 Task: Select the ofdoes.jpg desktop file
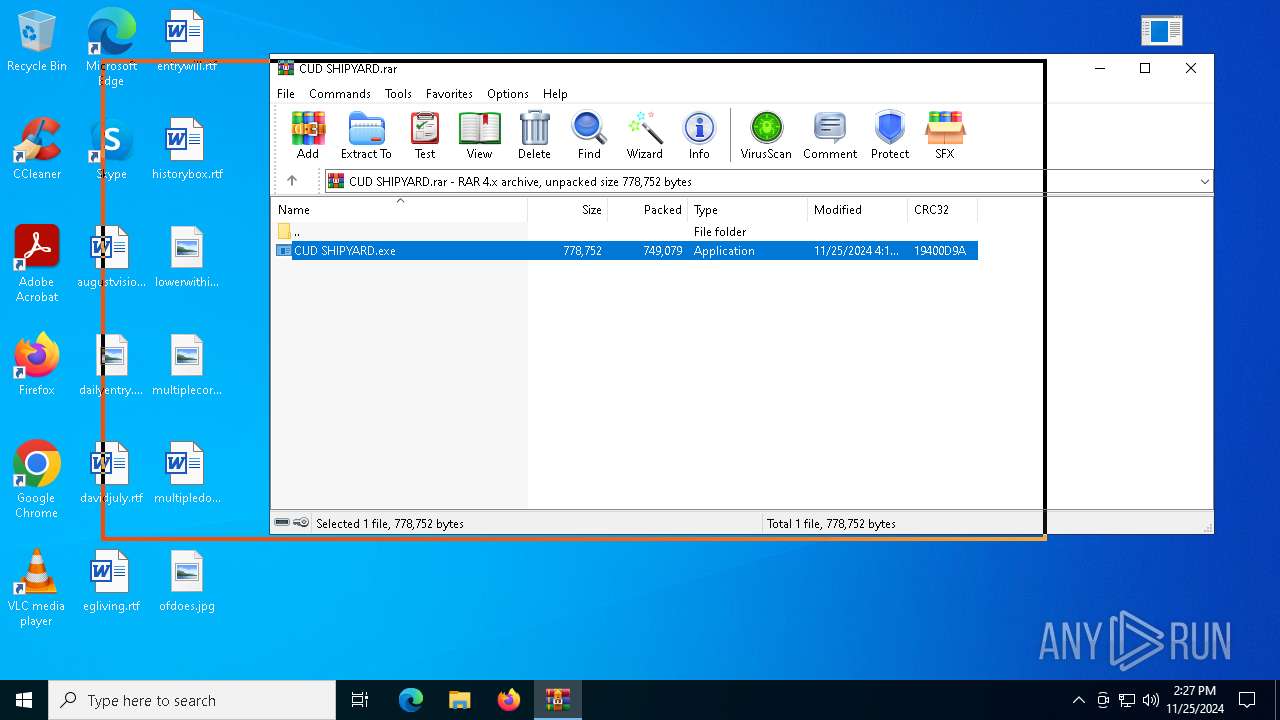187,582
